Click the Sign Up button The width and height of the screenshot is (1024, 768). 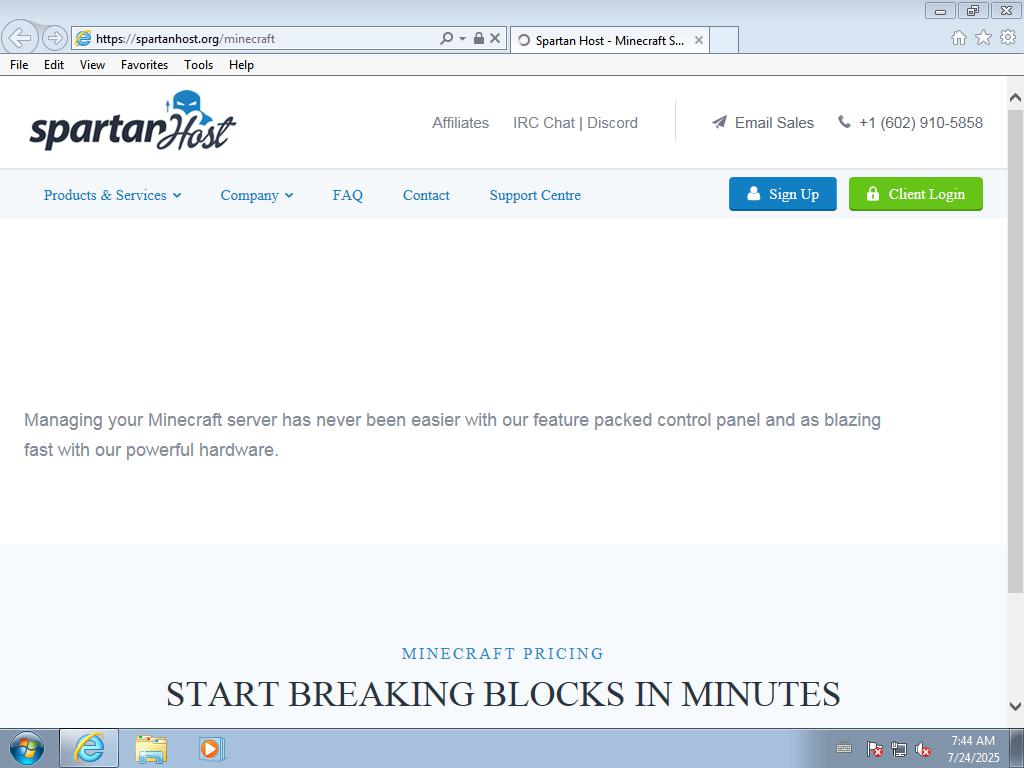tap(782, 194)
